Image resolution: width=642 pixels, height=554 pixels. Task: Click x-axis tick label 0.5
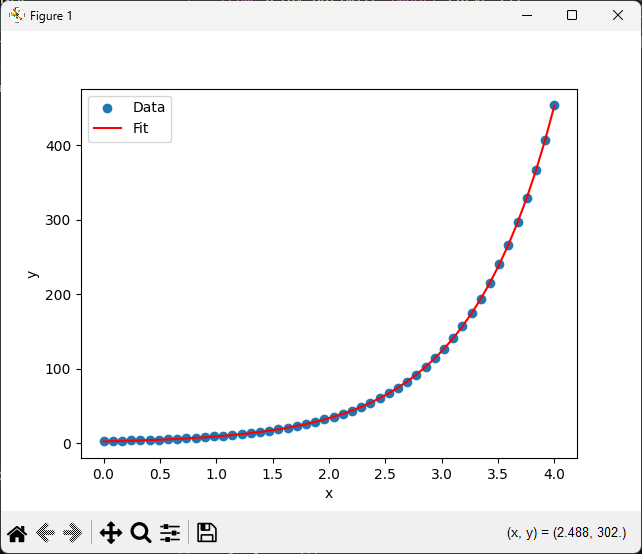(160, 474)
